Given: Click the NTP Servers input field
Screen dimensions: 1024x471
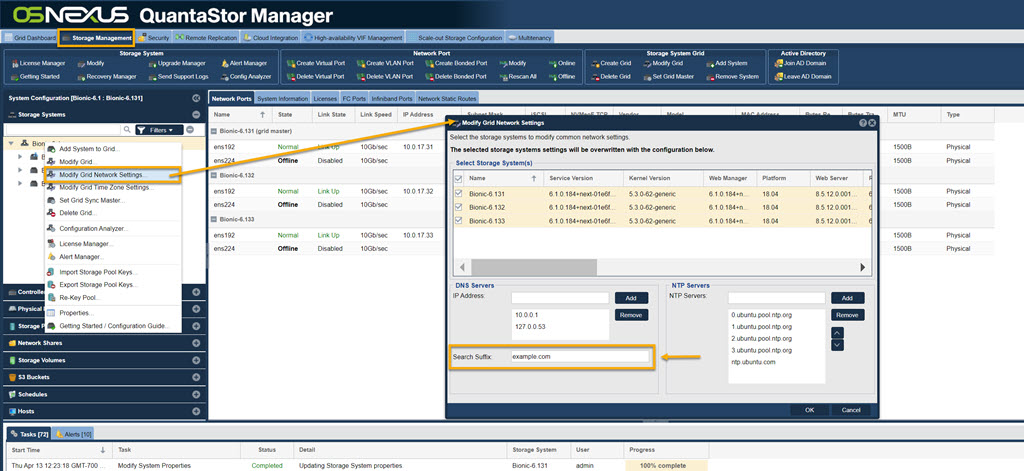Looking at the screenshot, I should tap(776, 298).
